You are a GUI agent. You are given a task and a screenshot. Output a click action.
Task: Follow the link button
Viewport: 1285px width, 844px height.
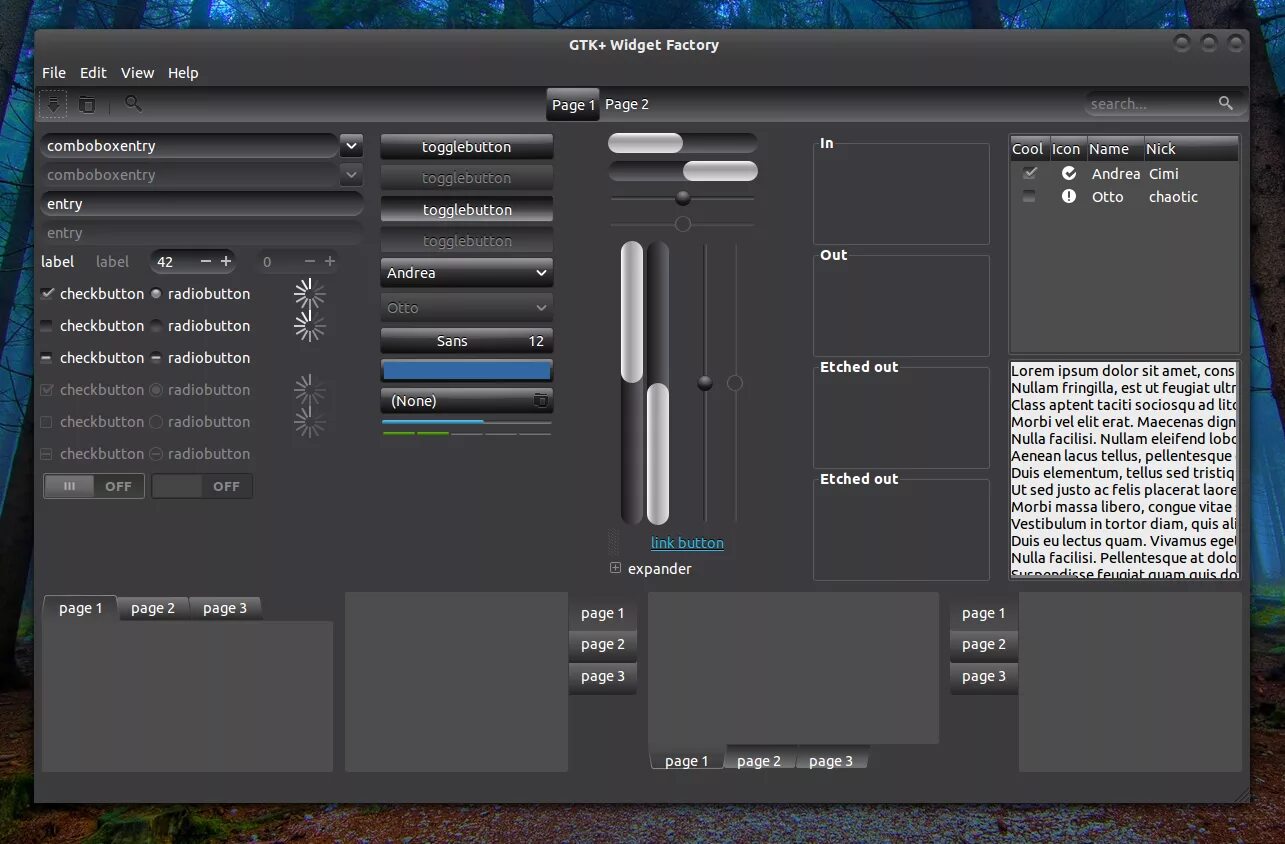[x=687, y=543]
